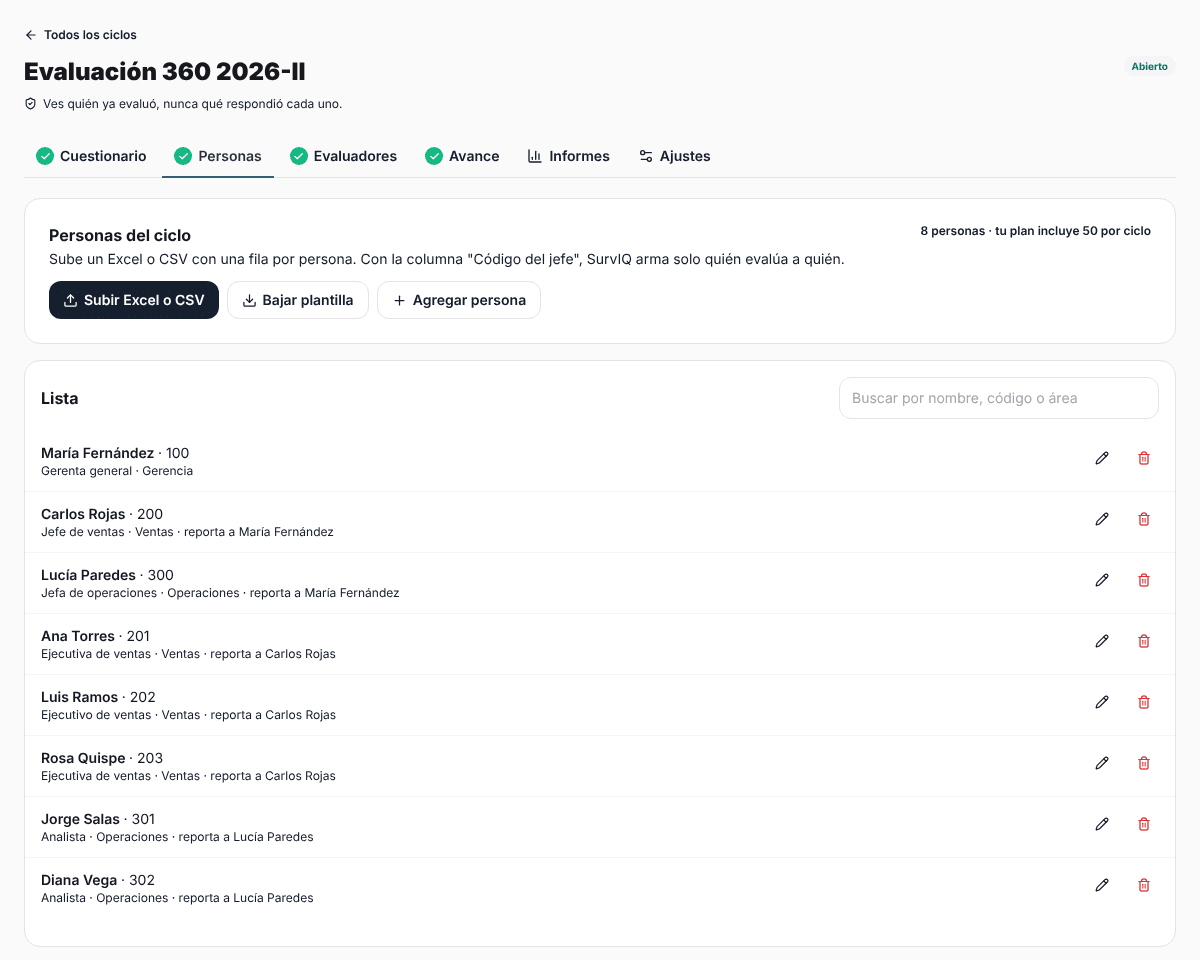Click the plan text "8 personas · tu plan incluye 50 por ciclo"
This screenshot has height=960, width=1200.
1036,231
